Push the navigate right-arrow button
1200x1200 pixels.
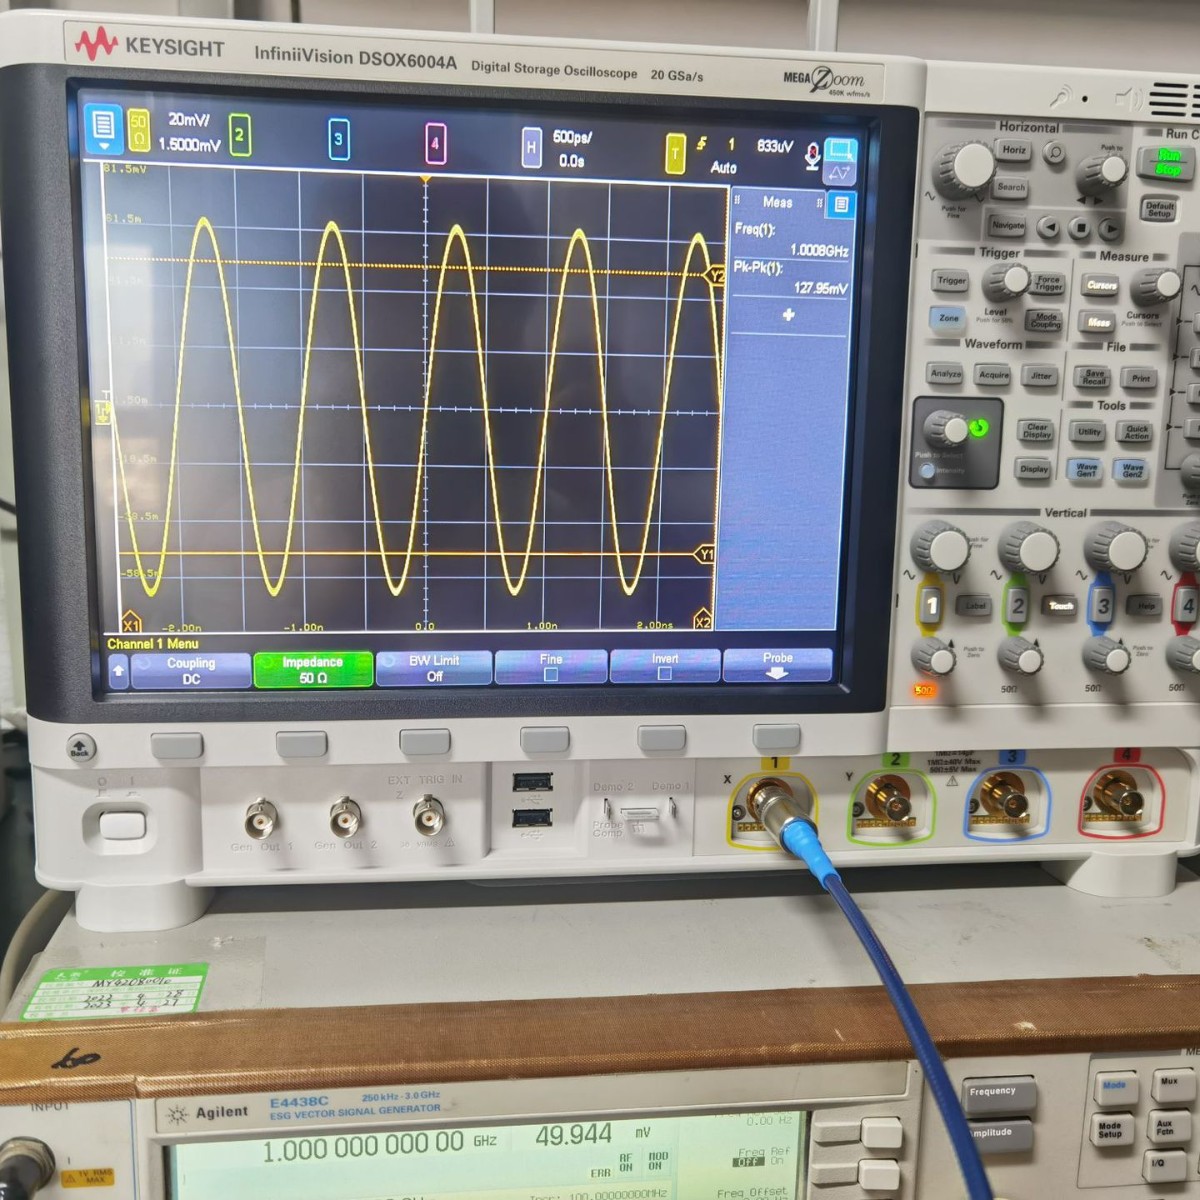pyautogui.click(x=1110, y=229)
